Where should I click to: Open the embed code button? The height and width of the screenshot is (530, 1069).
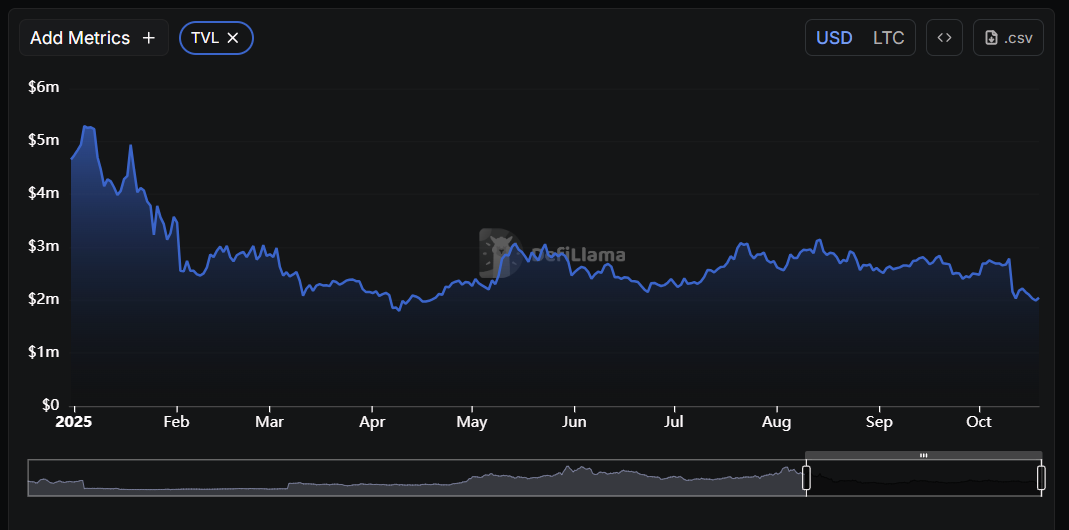pyautogui.click(x=944, y=38)
